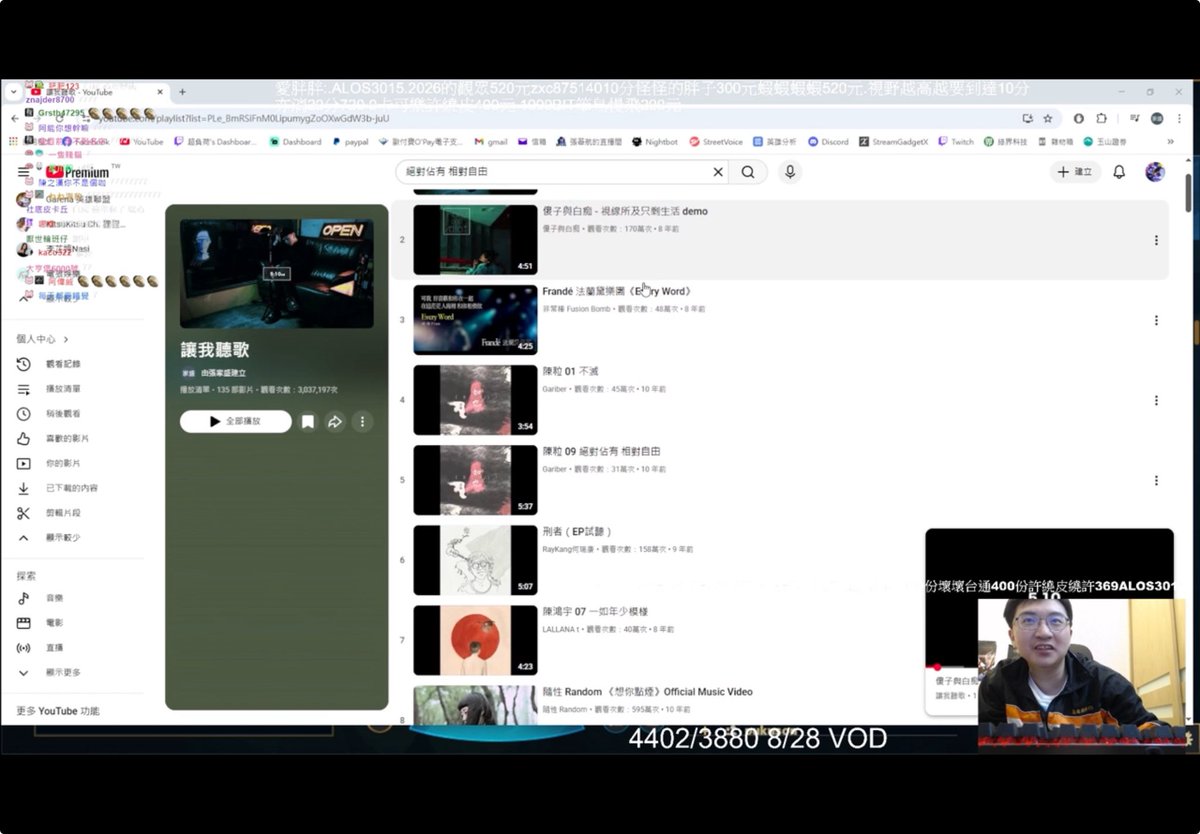Image resolution: width=1200 pixels, height=834 pixels.
Task: Open Chrome's extensions puzzle icon
Action: click(1103, 118)
